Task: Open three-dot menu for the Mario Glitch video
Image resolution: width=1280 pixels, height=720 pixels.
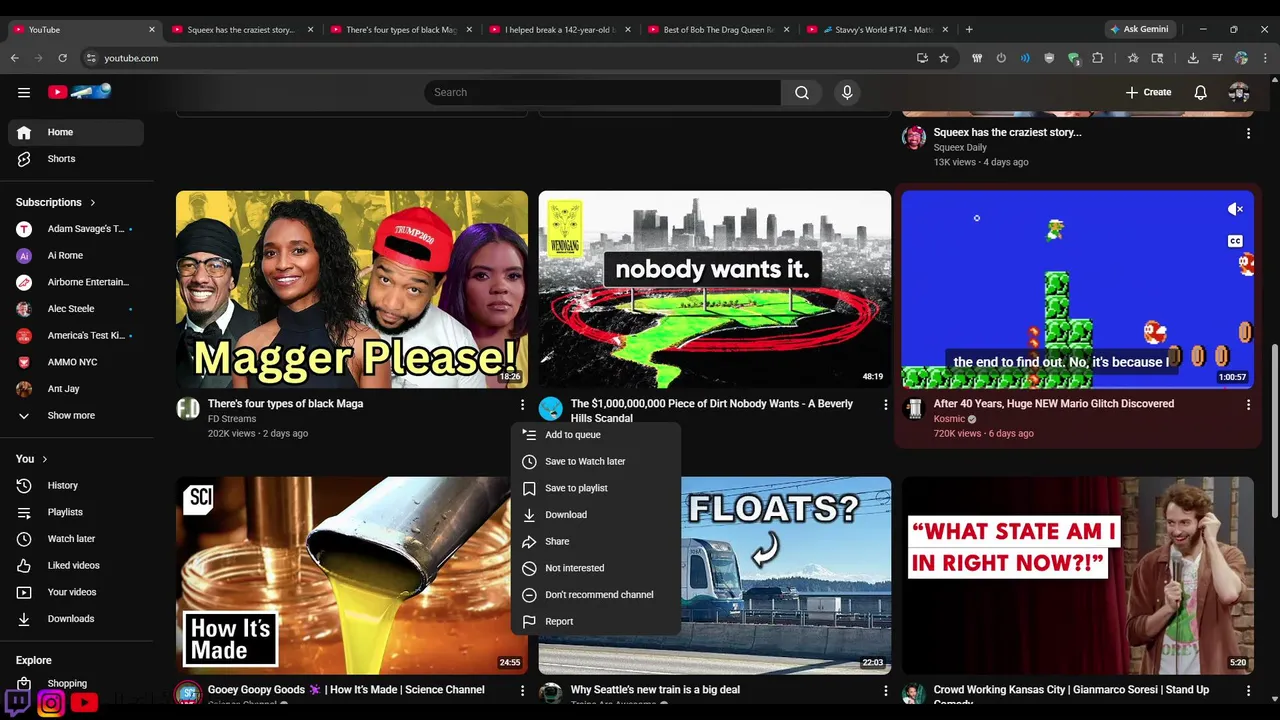Action: click(x=1248, y=405)
